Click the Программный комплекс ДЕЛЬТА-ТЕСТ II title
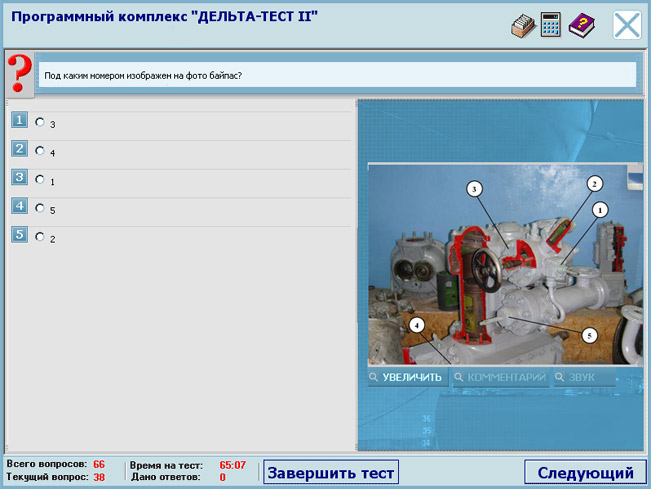This screenshot has height=489, width=651. pos(164,17)
